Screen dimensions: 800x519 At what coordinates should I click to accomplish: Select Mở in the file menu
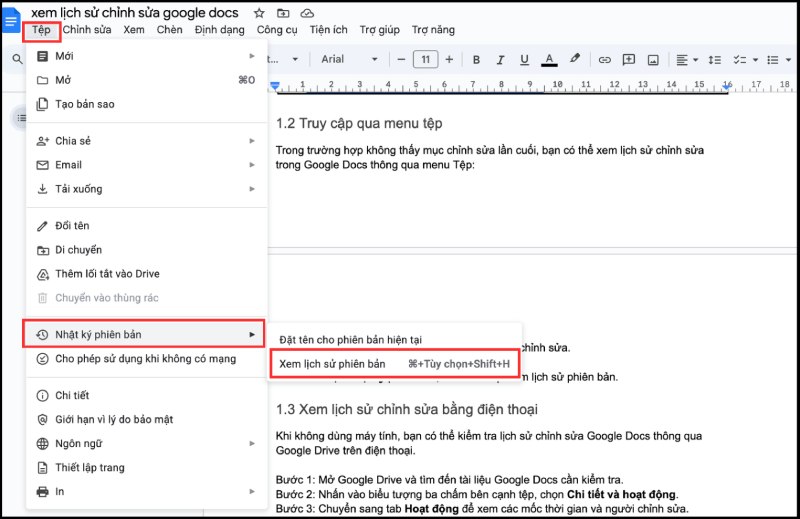point(147,80)
